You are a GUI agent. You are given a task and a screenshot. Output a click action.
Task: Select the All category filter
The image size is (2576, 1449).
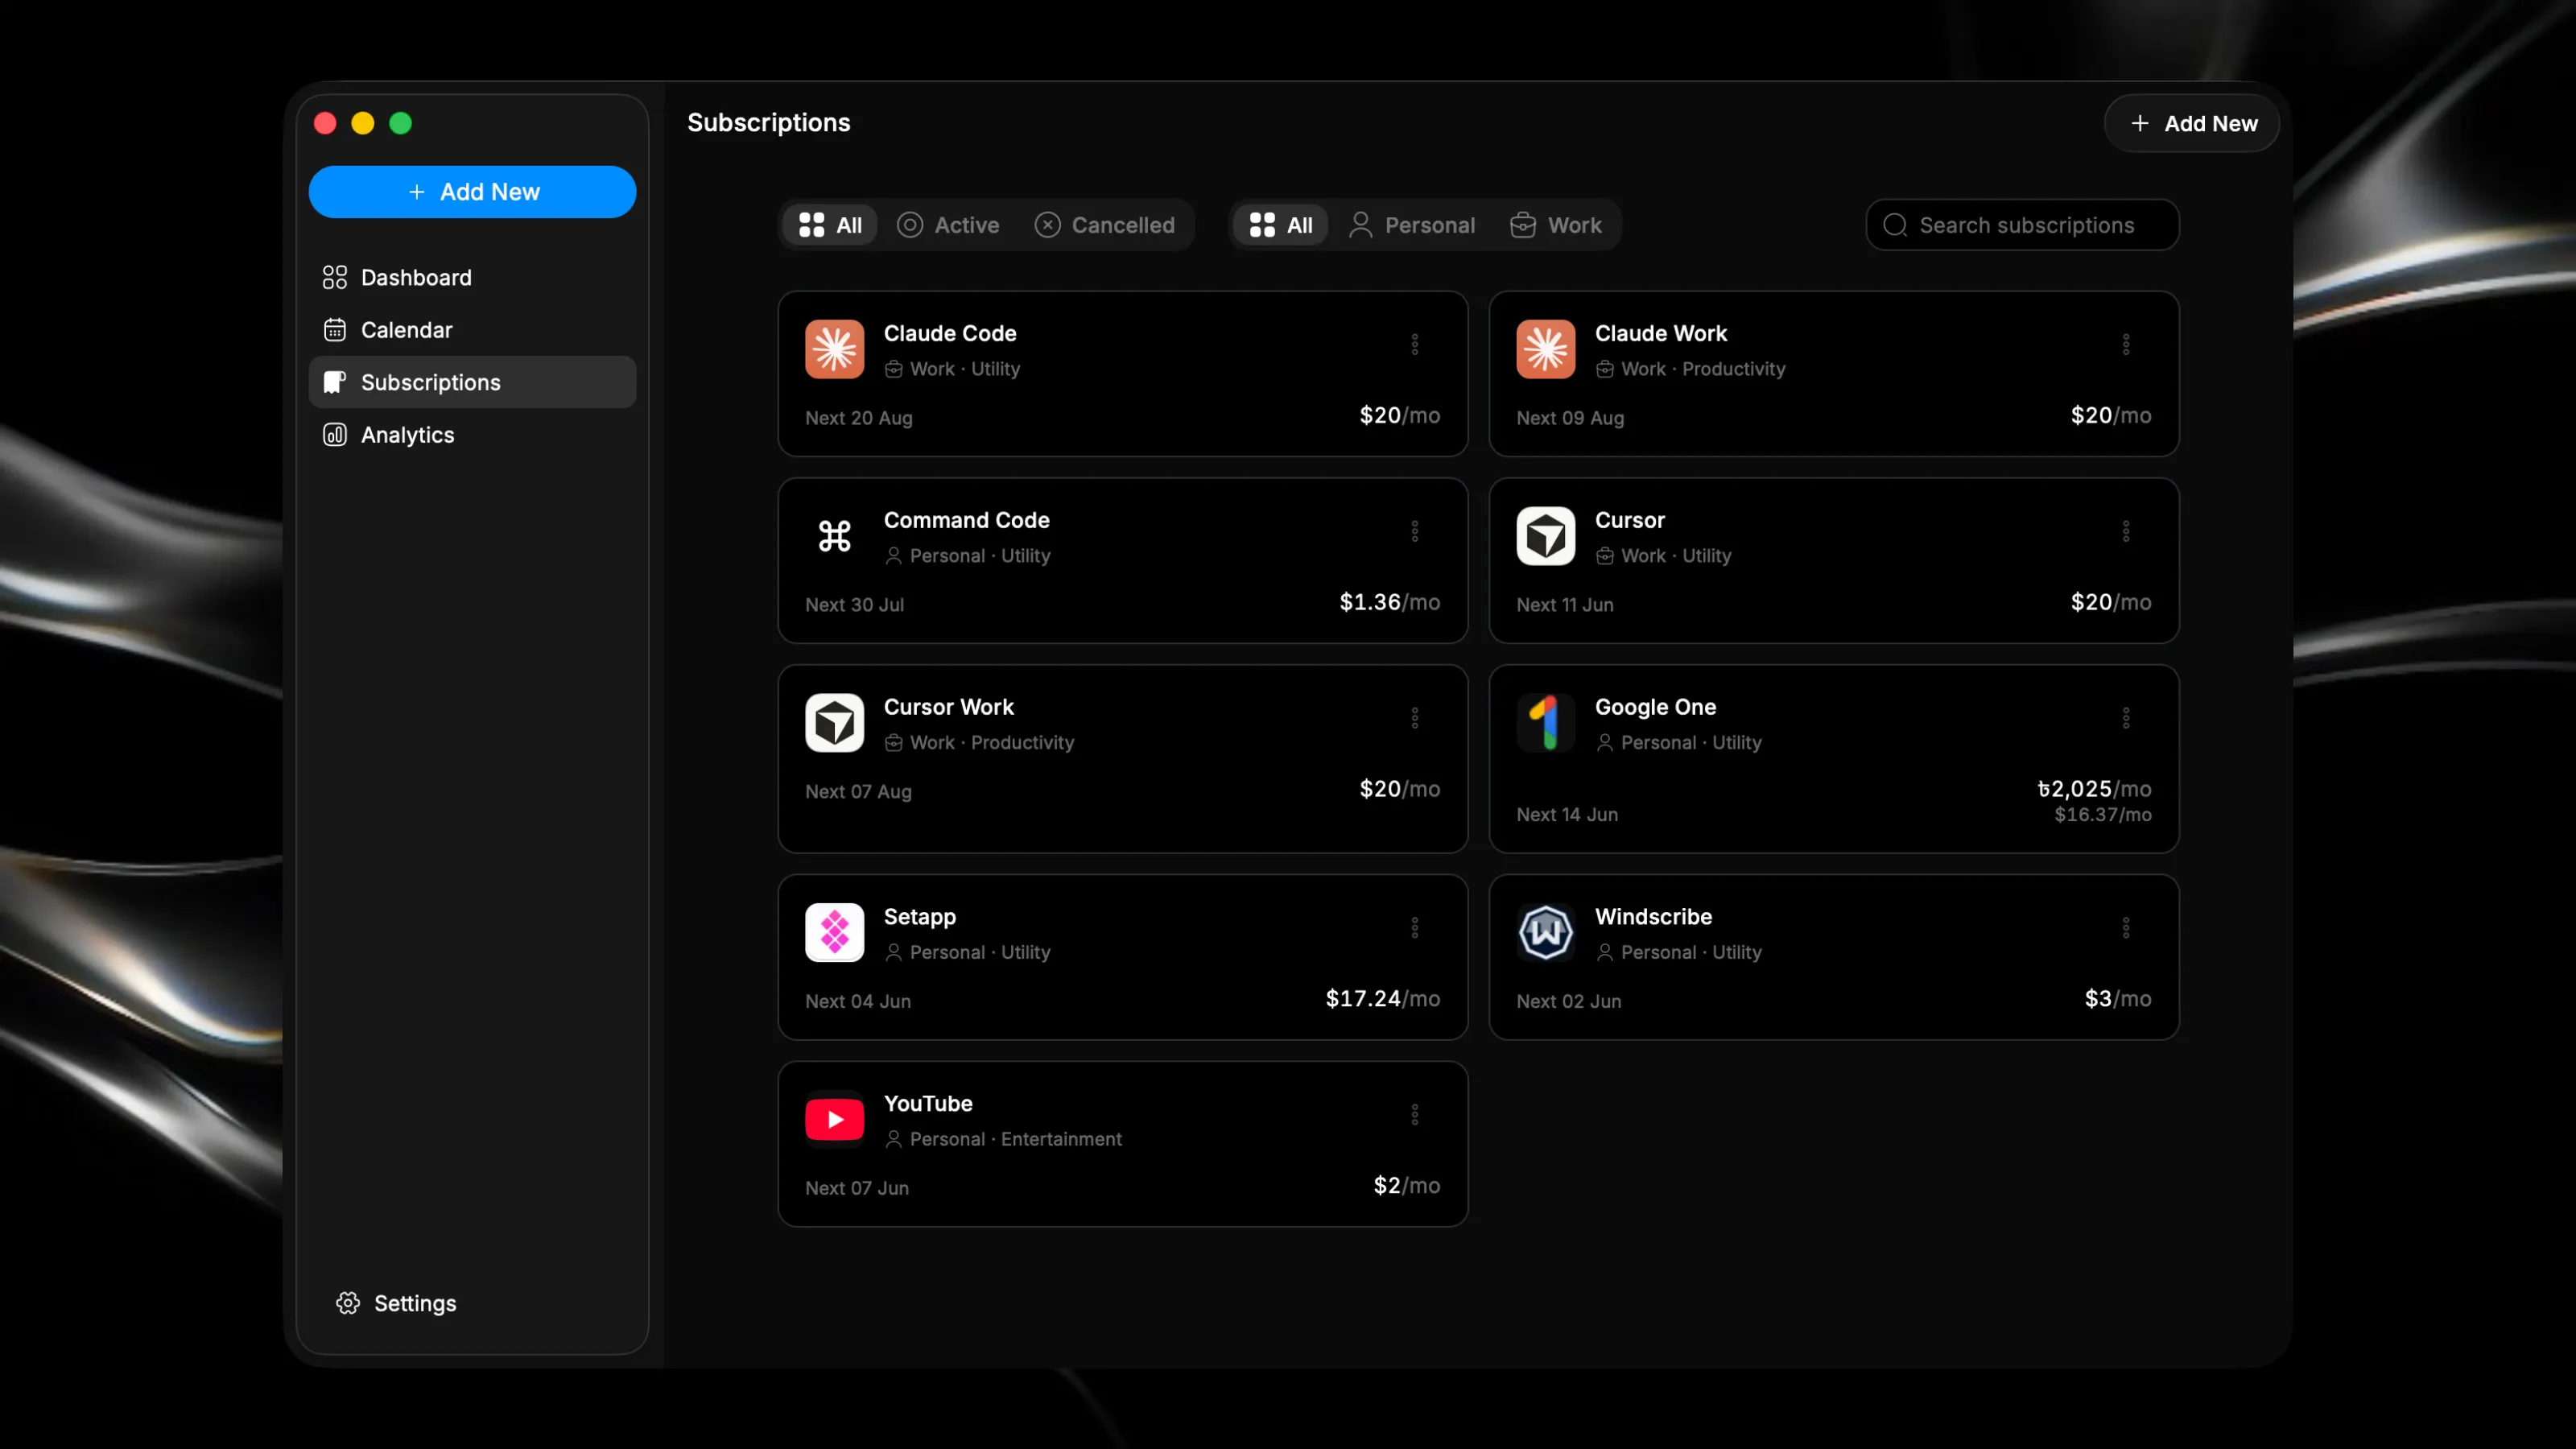click(1281, 225)
